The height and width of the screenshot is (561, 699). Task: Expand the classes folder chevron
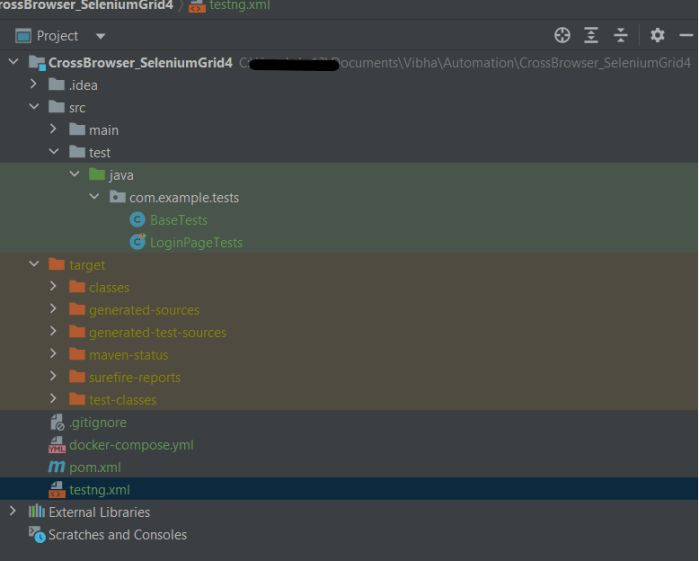(x=53, y=286)
